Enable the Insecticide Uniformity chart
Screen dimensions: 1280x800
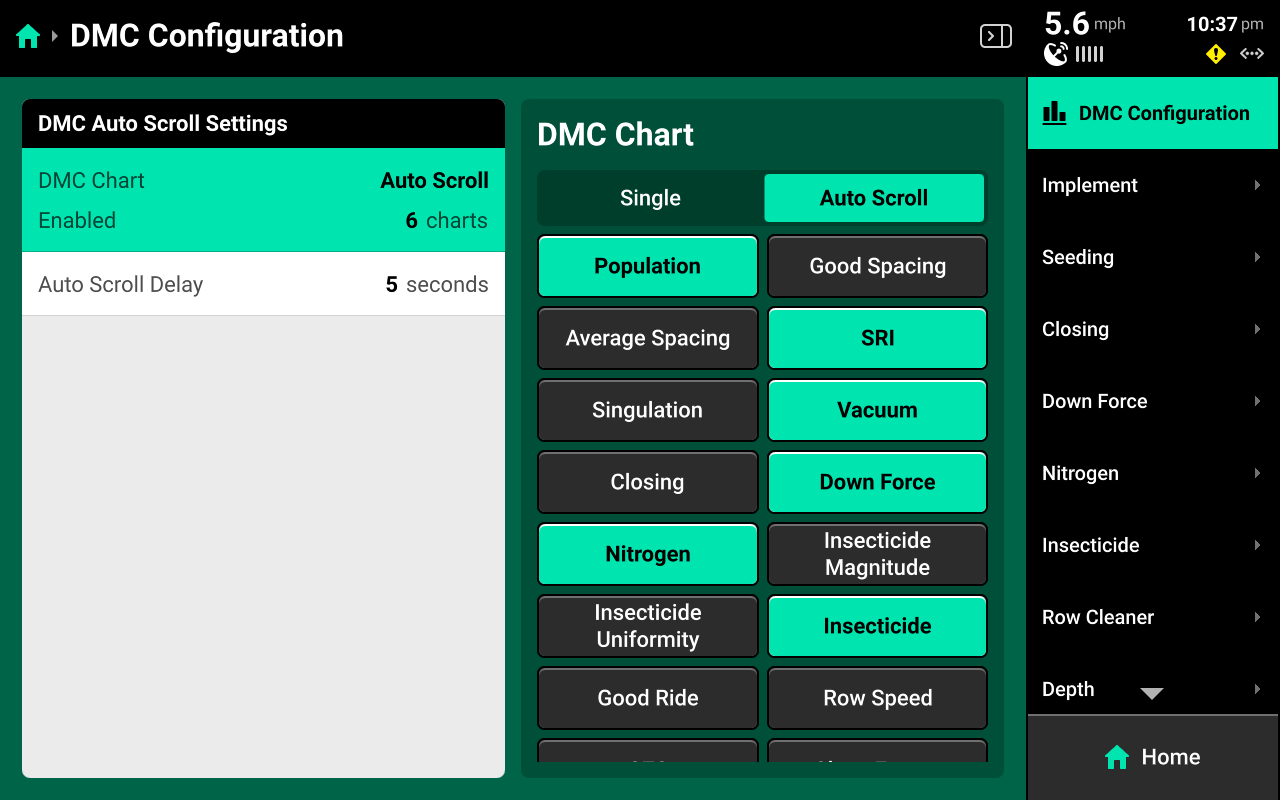click(x=648, y=626)
